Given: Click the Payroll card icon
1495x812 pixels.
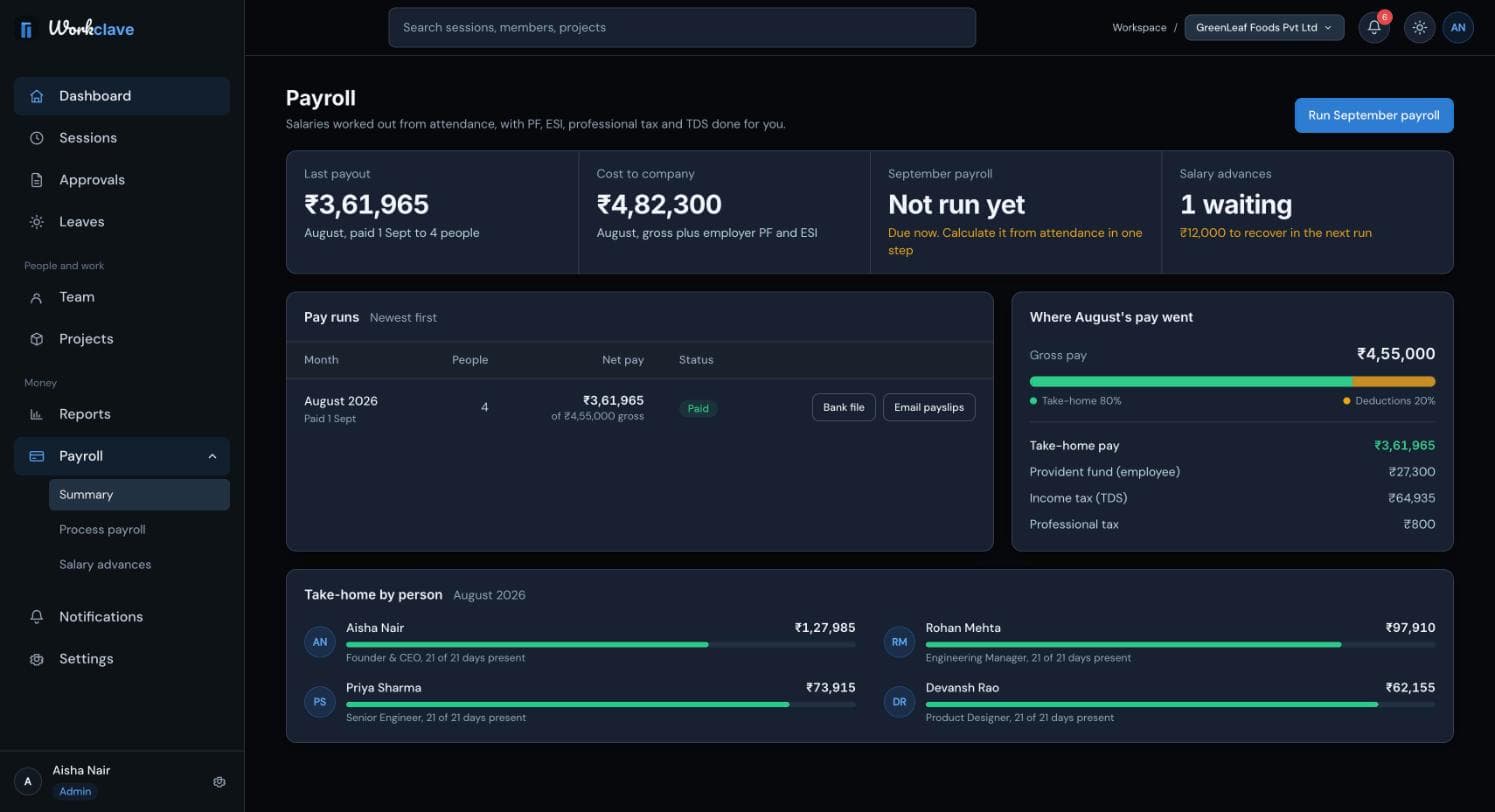Looking at the screenshot, I should pos(37,456).
